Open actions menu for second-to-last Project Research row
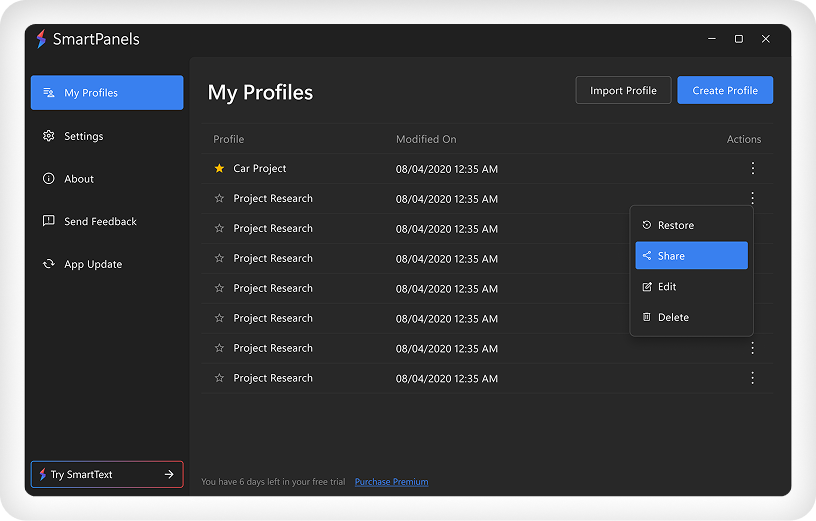The width and height of the screenshot is (816, 521). tap(753, 348)
